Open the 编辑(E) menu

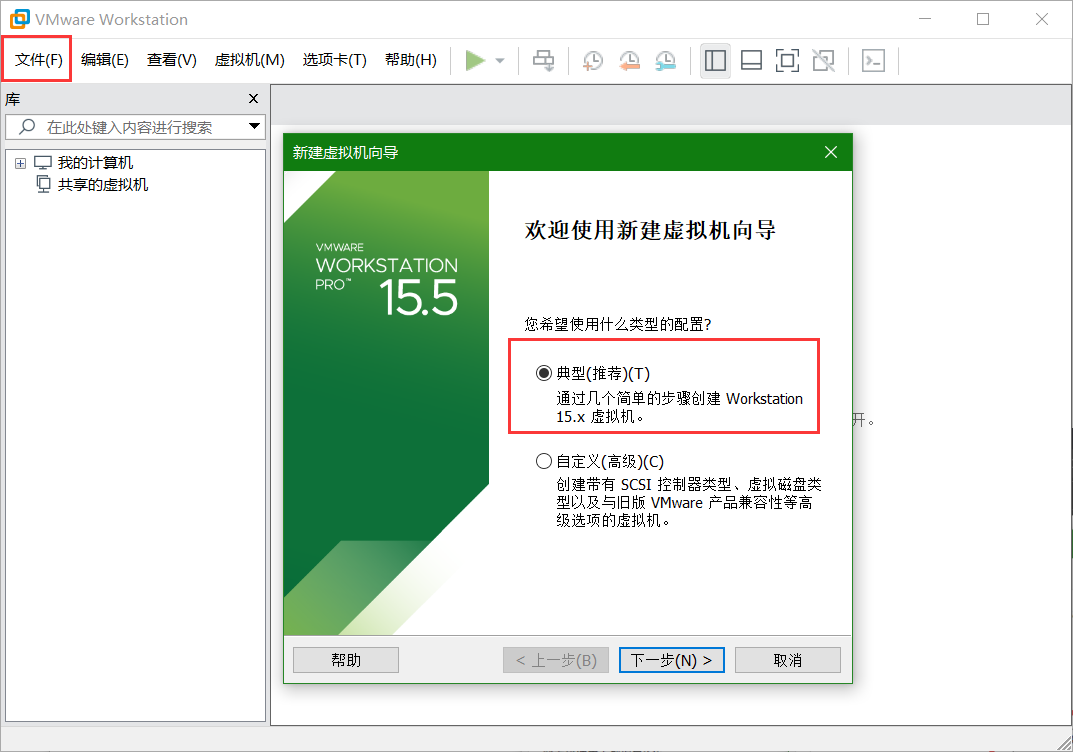(105, 60)
